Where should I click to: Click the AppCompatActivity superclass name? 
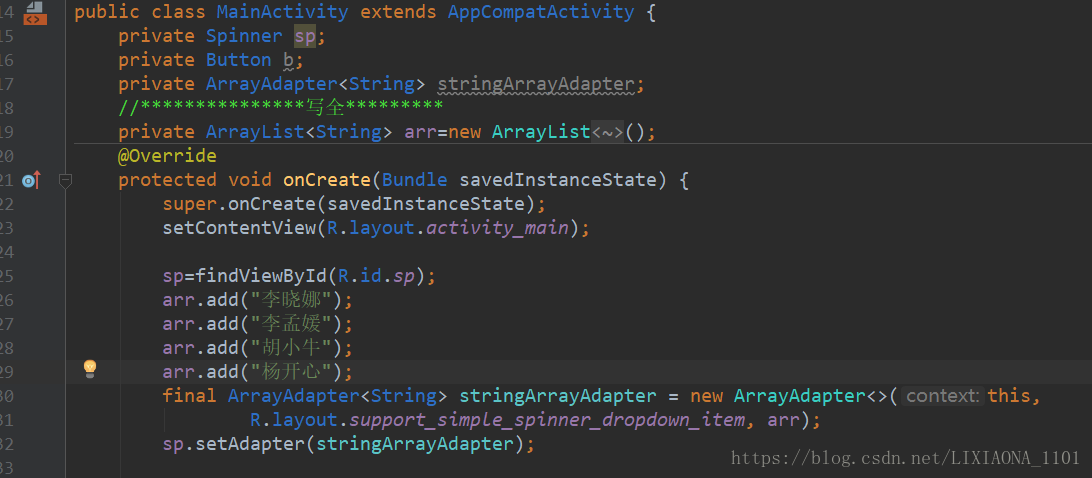coord(541,12)
